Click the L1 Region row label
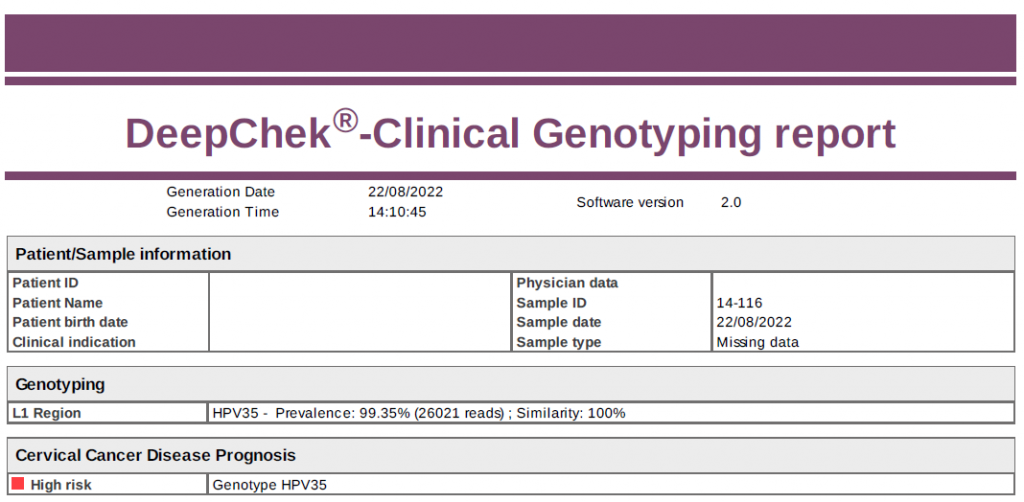The height and width of the screenshot is (502, 1024). 47,412
